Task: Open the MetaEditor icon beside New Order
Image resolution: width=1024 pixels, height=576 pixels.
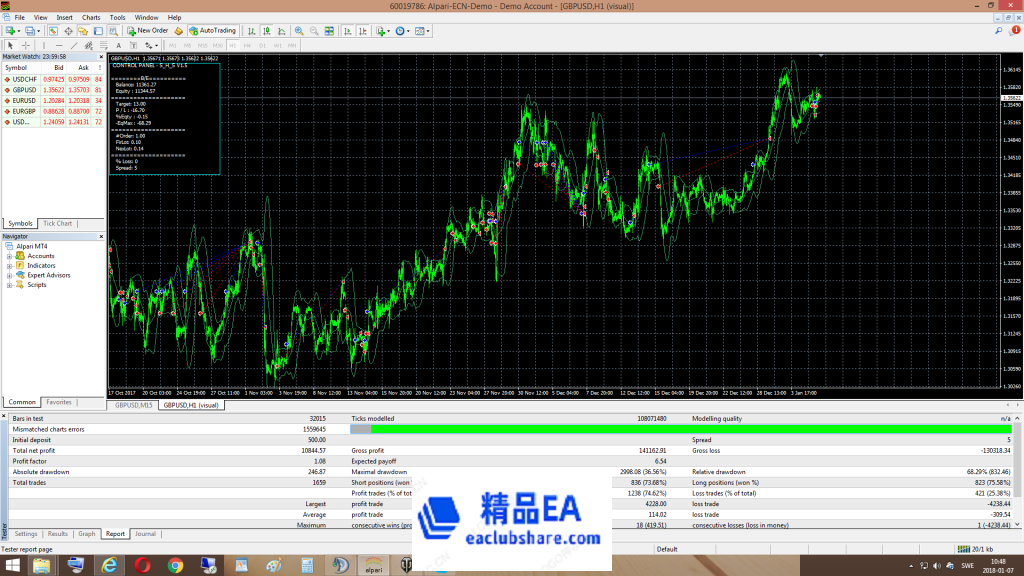Action: point(178,31)
